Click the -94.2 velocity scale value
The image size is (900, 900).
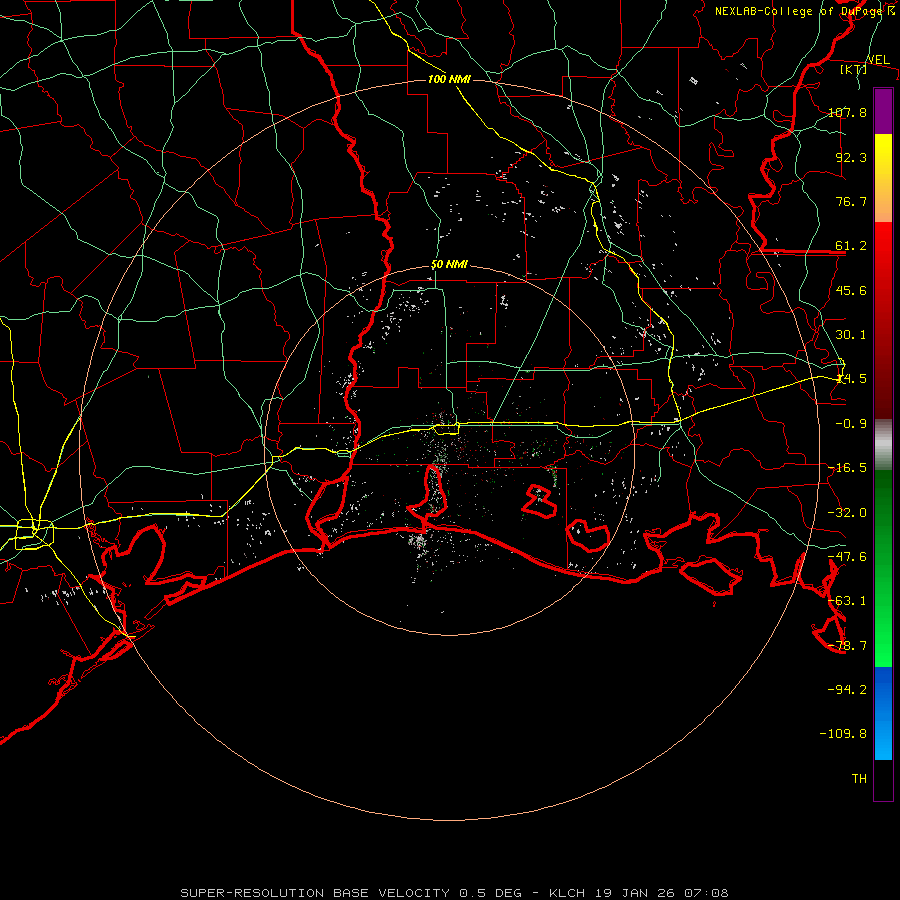tap(847, 689)
